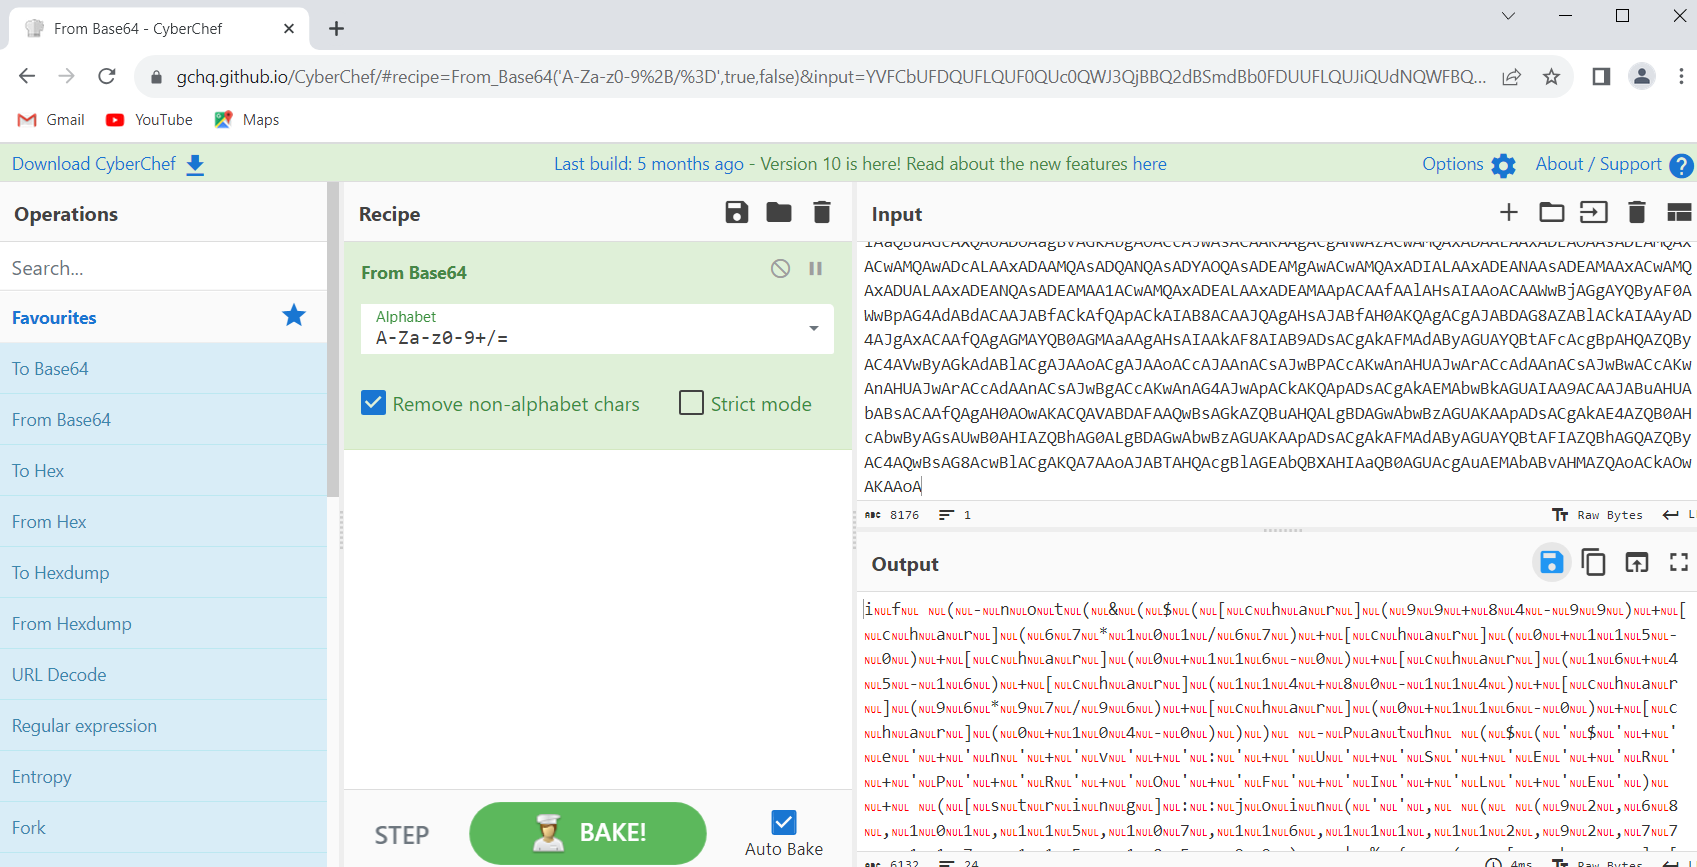Select the Fork operation
This screenshot has height=867, width=1697.
coord(163,827)
